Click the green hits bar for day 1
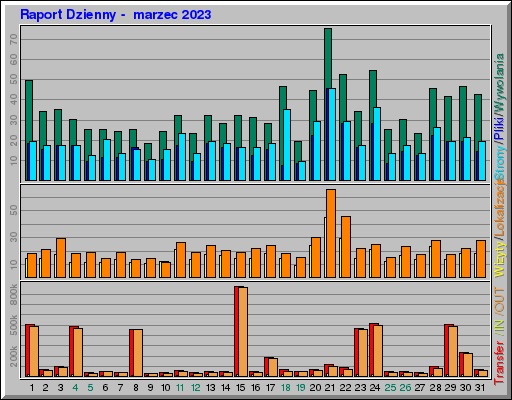 29,111
